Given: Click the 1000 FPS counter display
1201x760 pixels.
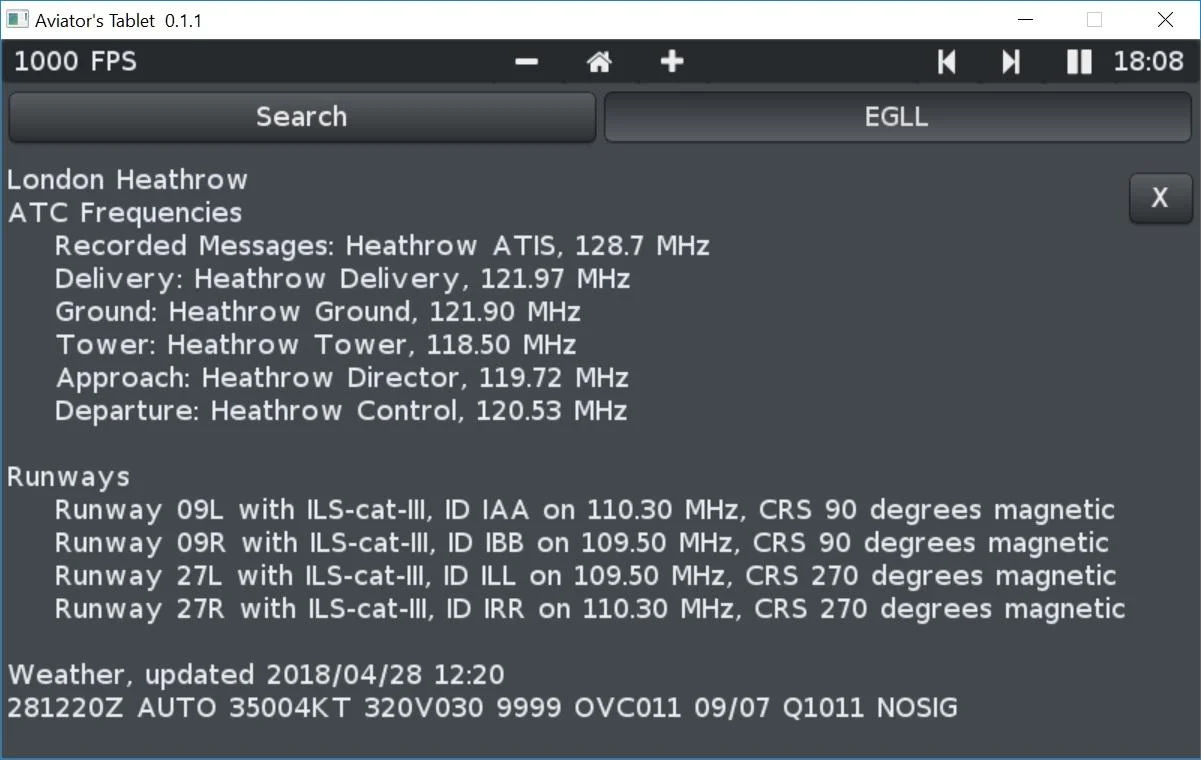Looking at the screenshot, I should [x=74, y=61].
